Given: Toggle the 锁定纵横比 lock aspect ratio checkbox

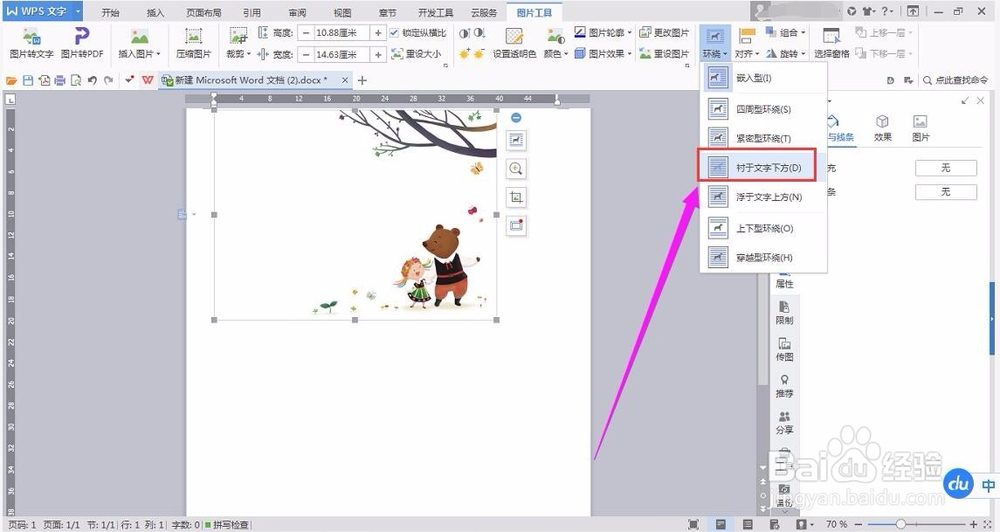Looking at the screenshot, I should click(x=394, y=33).
